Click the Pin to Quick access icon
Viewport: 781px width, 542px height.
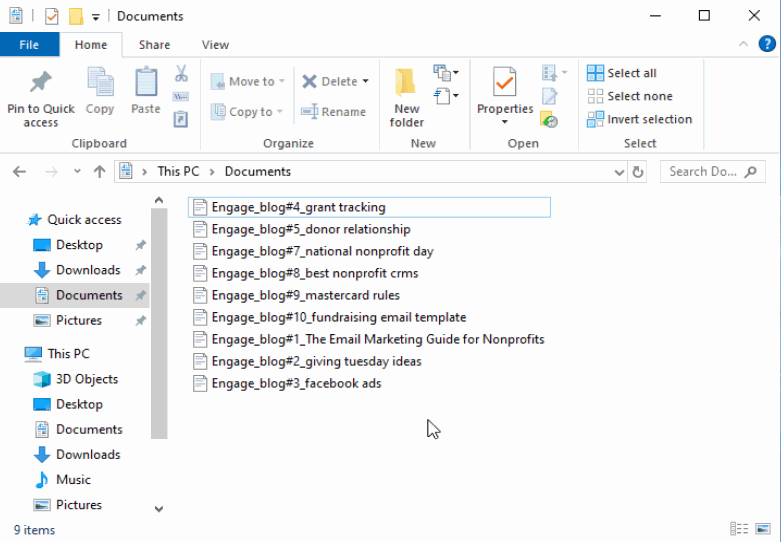(x=40, y=82)
